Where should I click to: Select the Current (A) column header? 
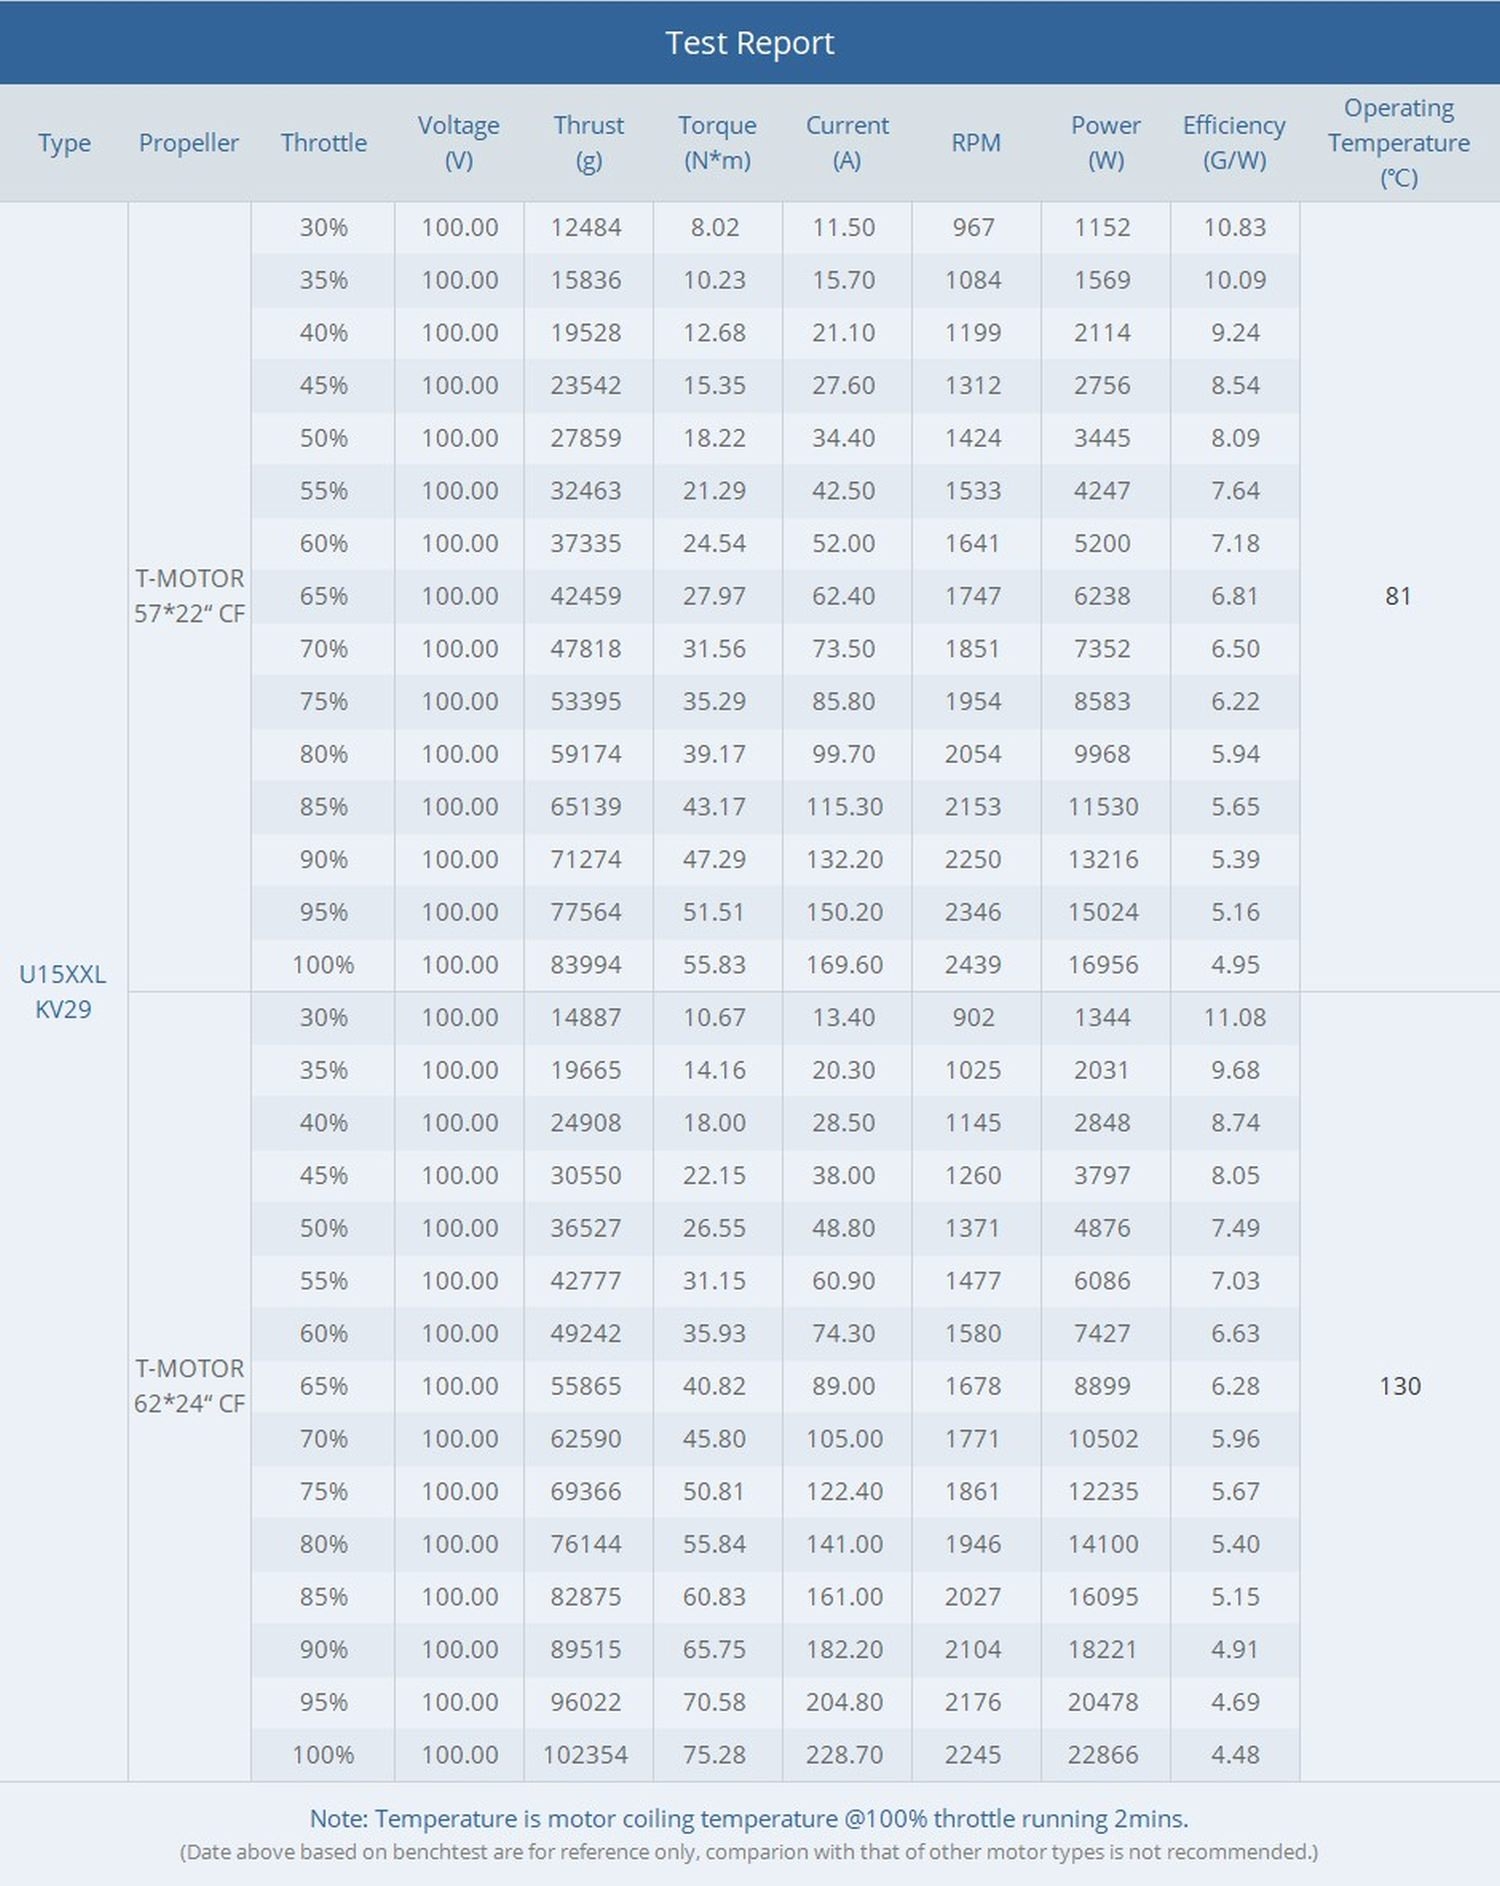846,143
